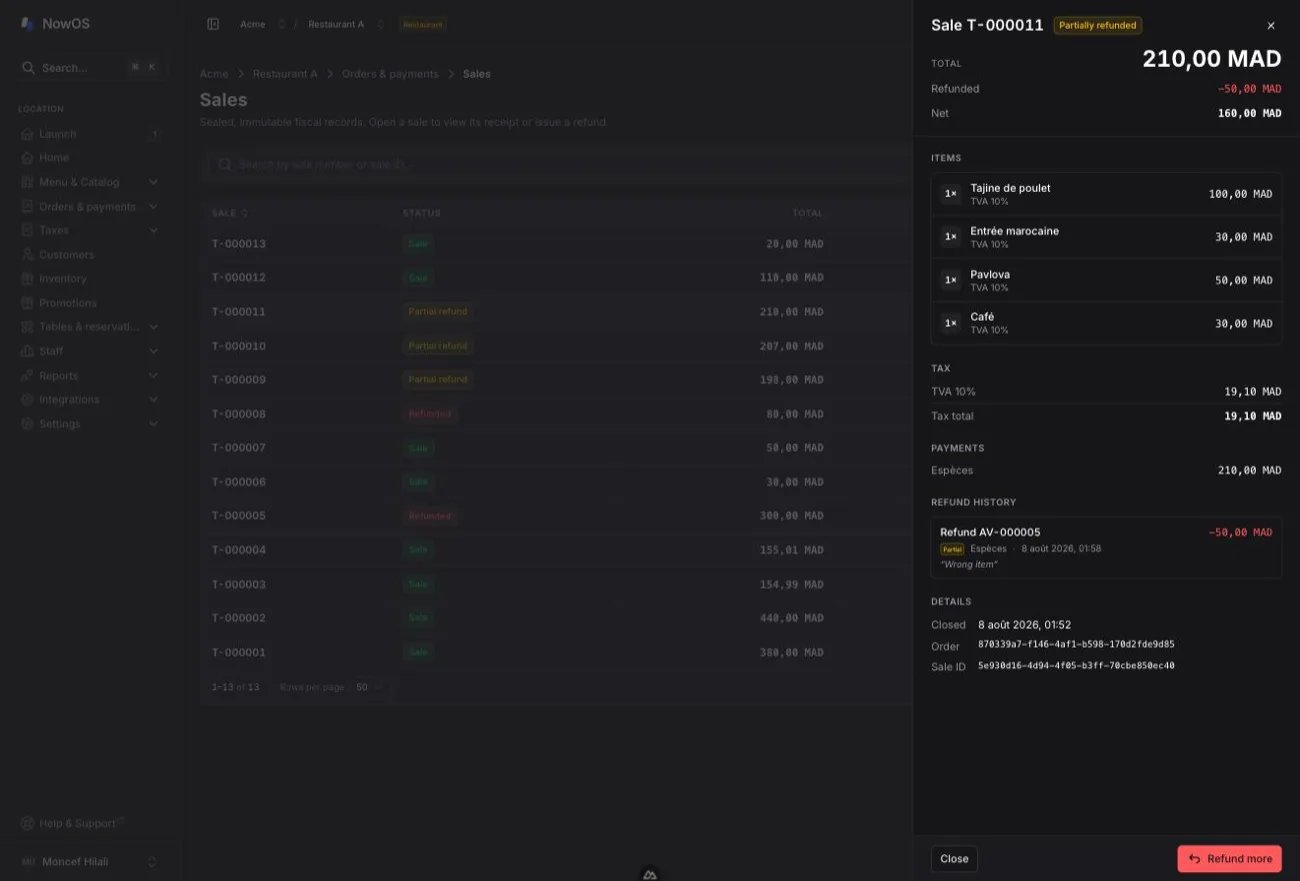The height and width of the screenshot is (881, 1300).
Task: Click the NowOS logo icon
Action: pyautogui.click(x=27, y=24)
